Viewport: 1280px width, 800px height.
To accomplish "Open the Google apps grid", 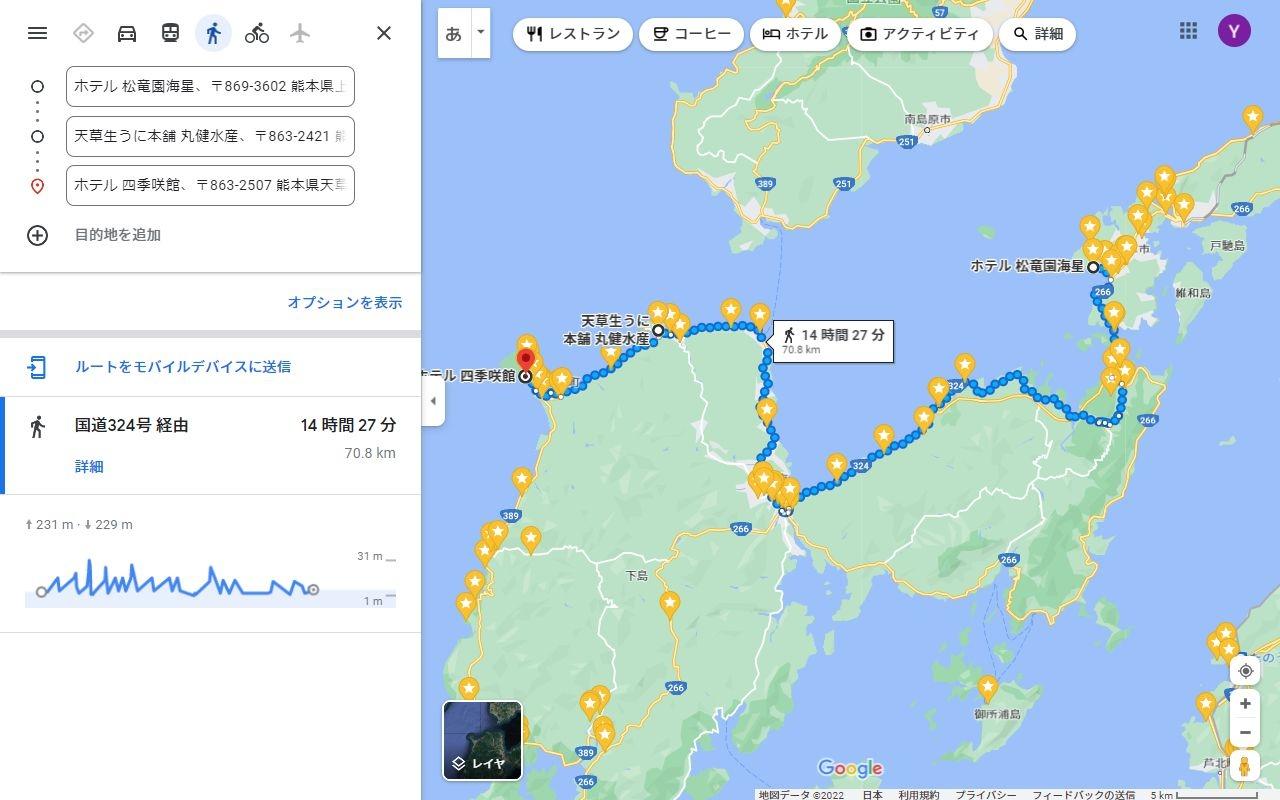I will click(1188, 31).
